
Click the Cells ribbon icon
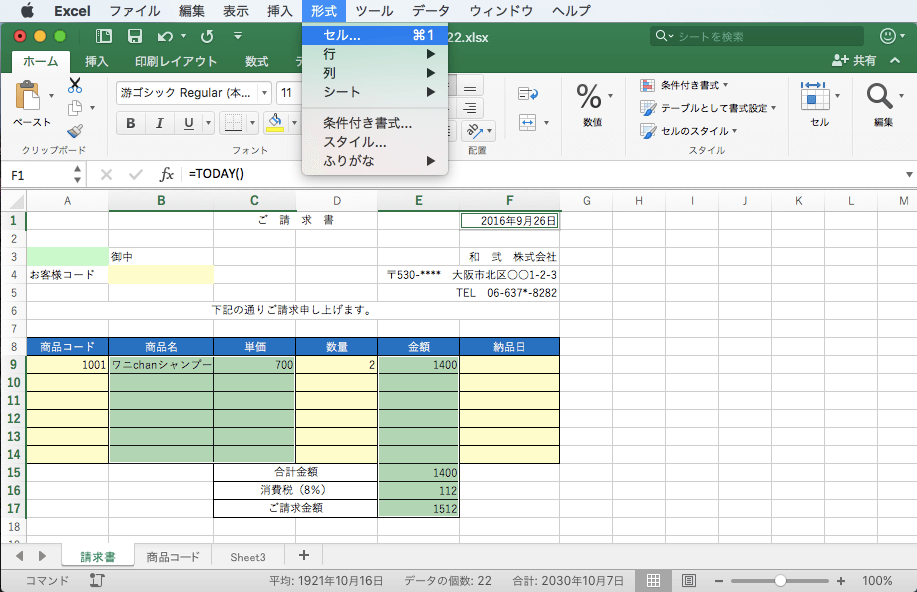point(815,96)
